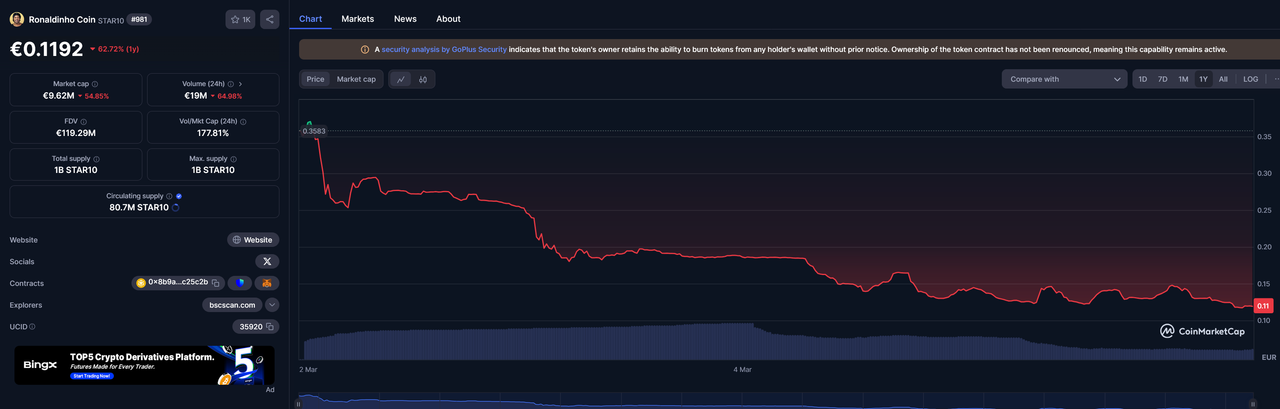Screen dimensions: 1280x409
Task: Click the security warning info icon
Action: pos(364,49)
